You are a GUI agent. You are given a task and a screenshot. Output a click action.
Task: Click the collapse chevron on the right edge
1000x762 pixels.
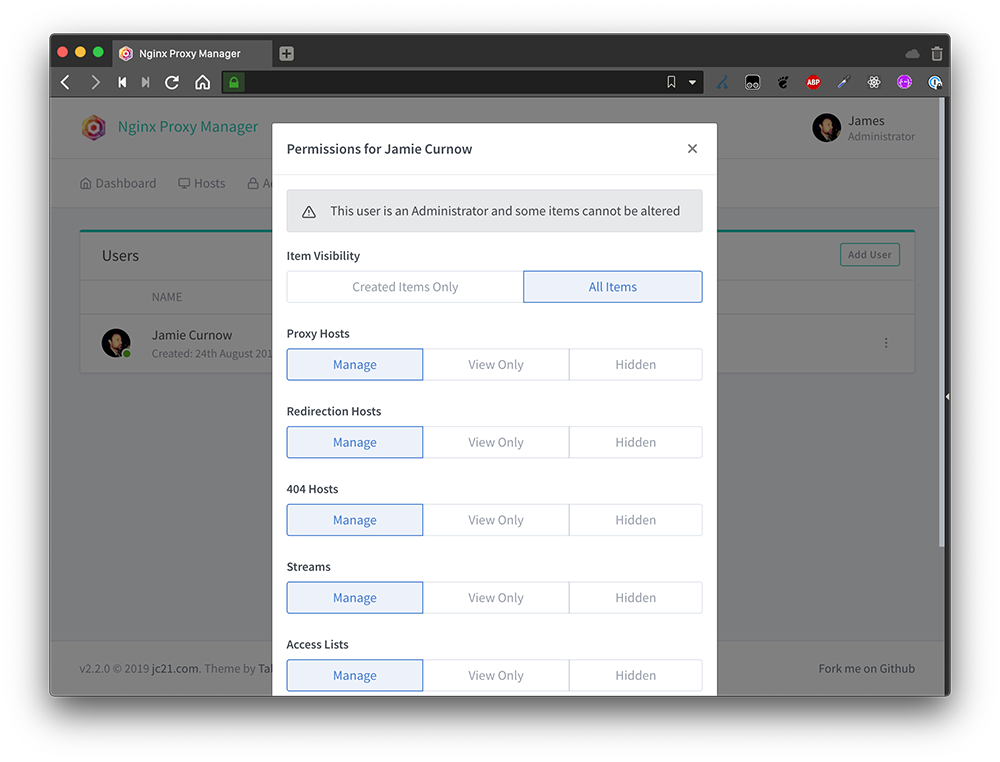pyautogui.click(x=946, y=396)
